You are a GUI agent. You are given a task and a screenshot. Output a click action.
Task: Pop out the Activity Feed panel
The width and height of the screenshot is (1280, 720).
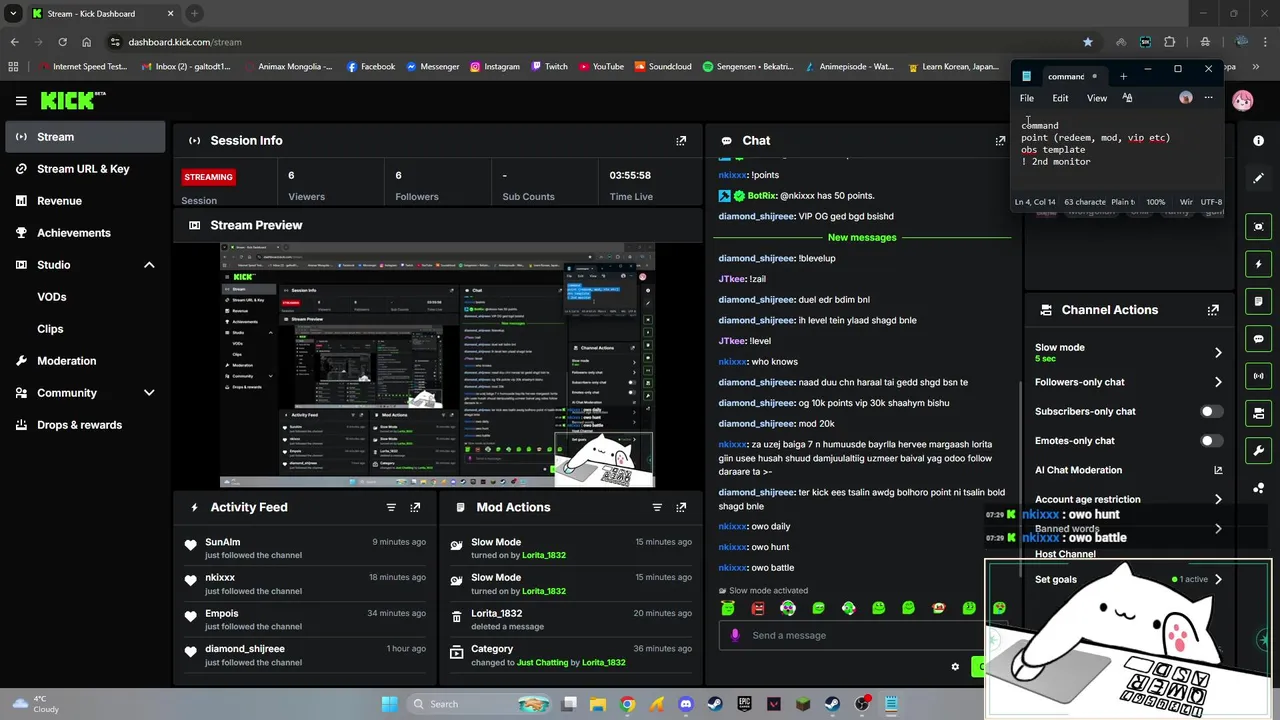[x=415, y=507]
